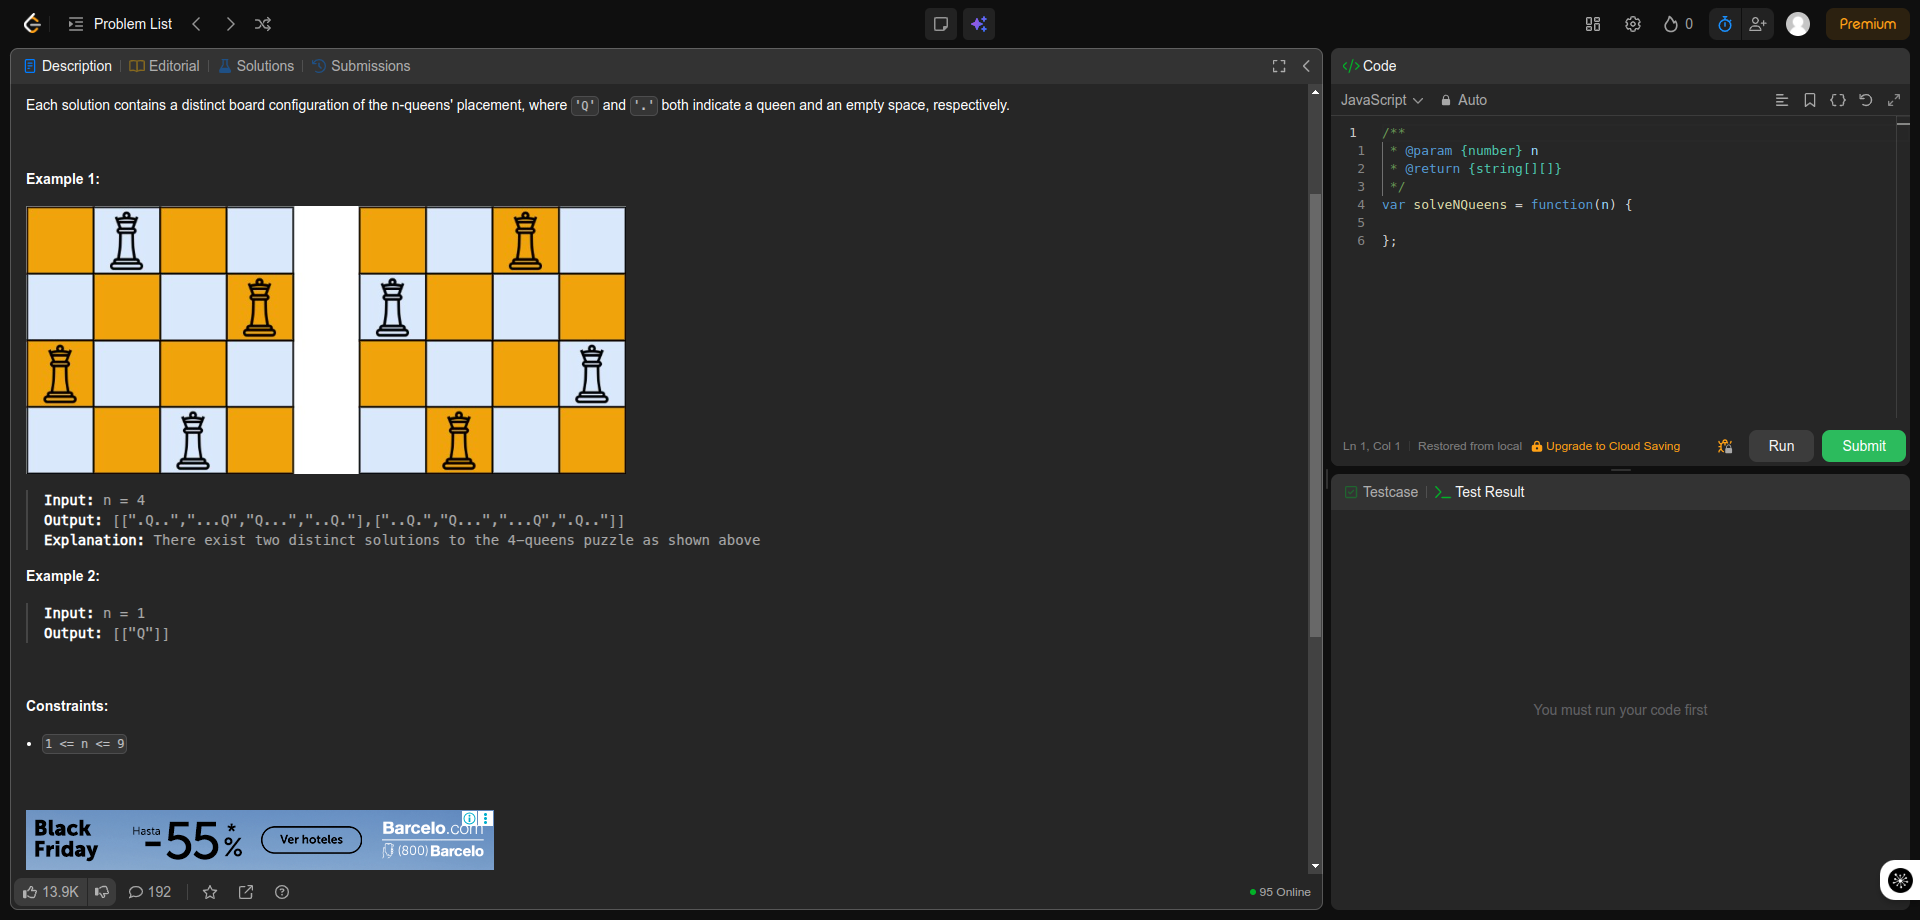Open the JavaScript language dropdown
The width and height of the screenshot is (1920, 920).
[x=1381, y=100]
